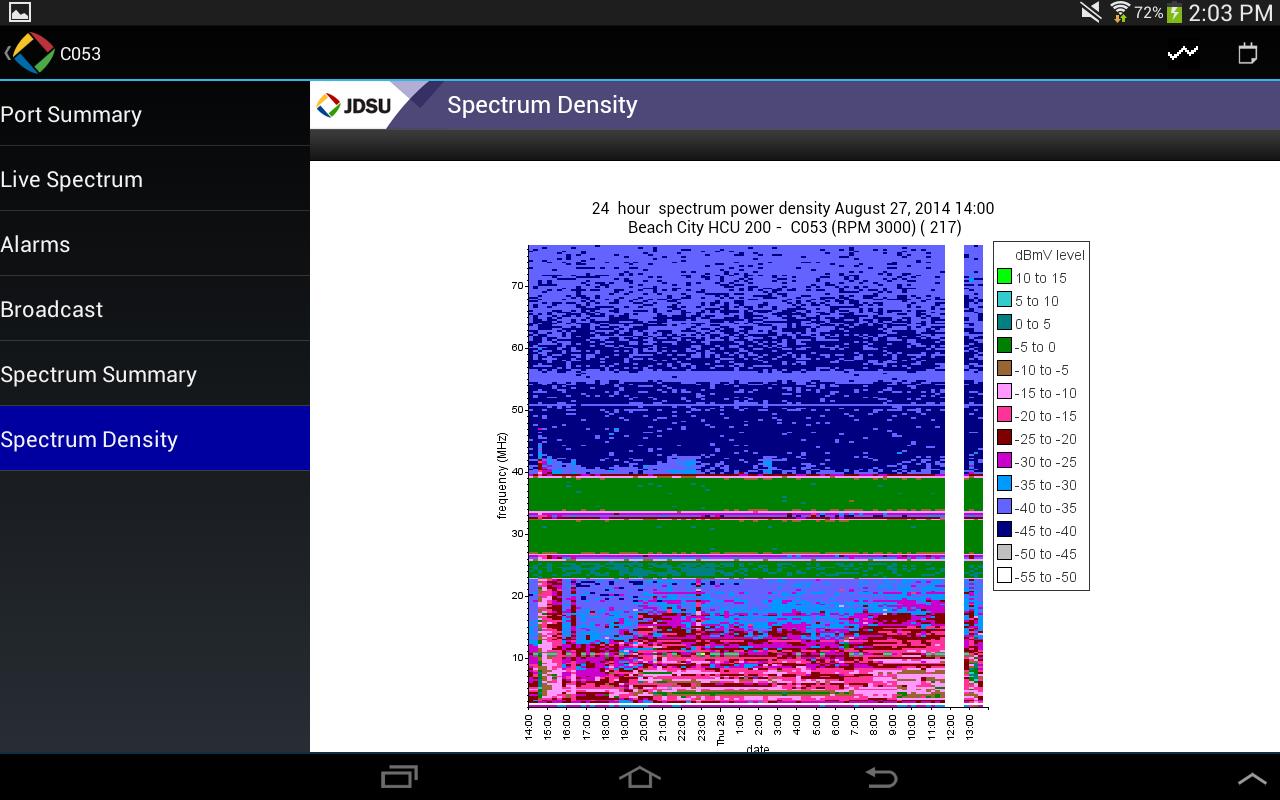Image resolution: width=1280 pixels, height=800 pixels.
Task: Click the 10 to 15 legend swatch
Action: pos(1004,277)
